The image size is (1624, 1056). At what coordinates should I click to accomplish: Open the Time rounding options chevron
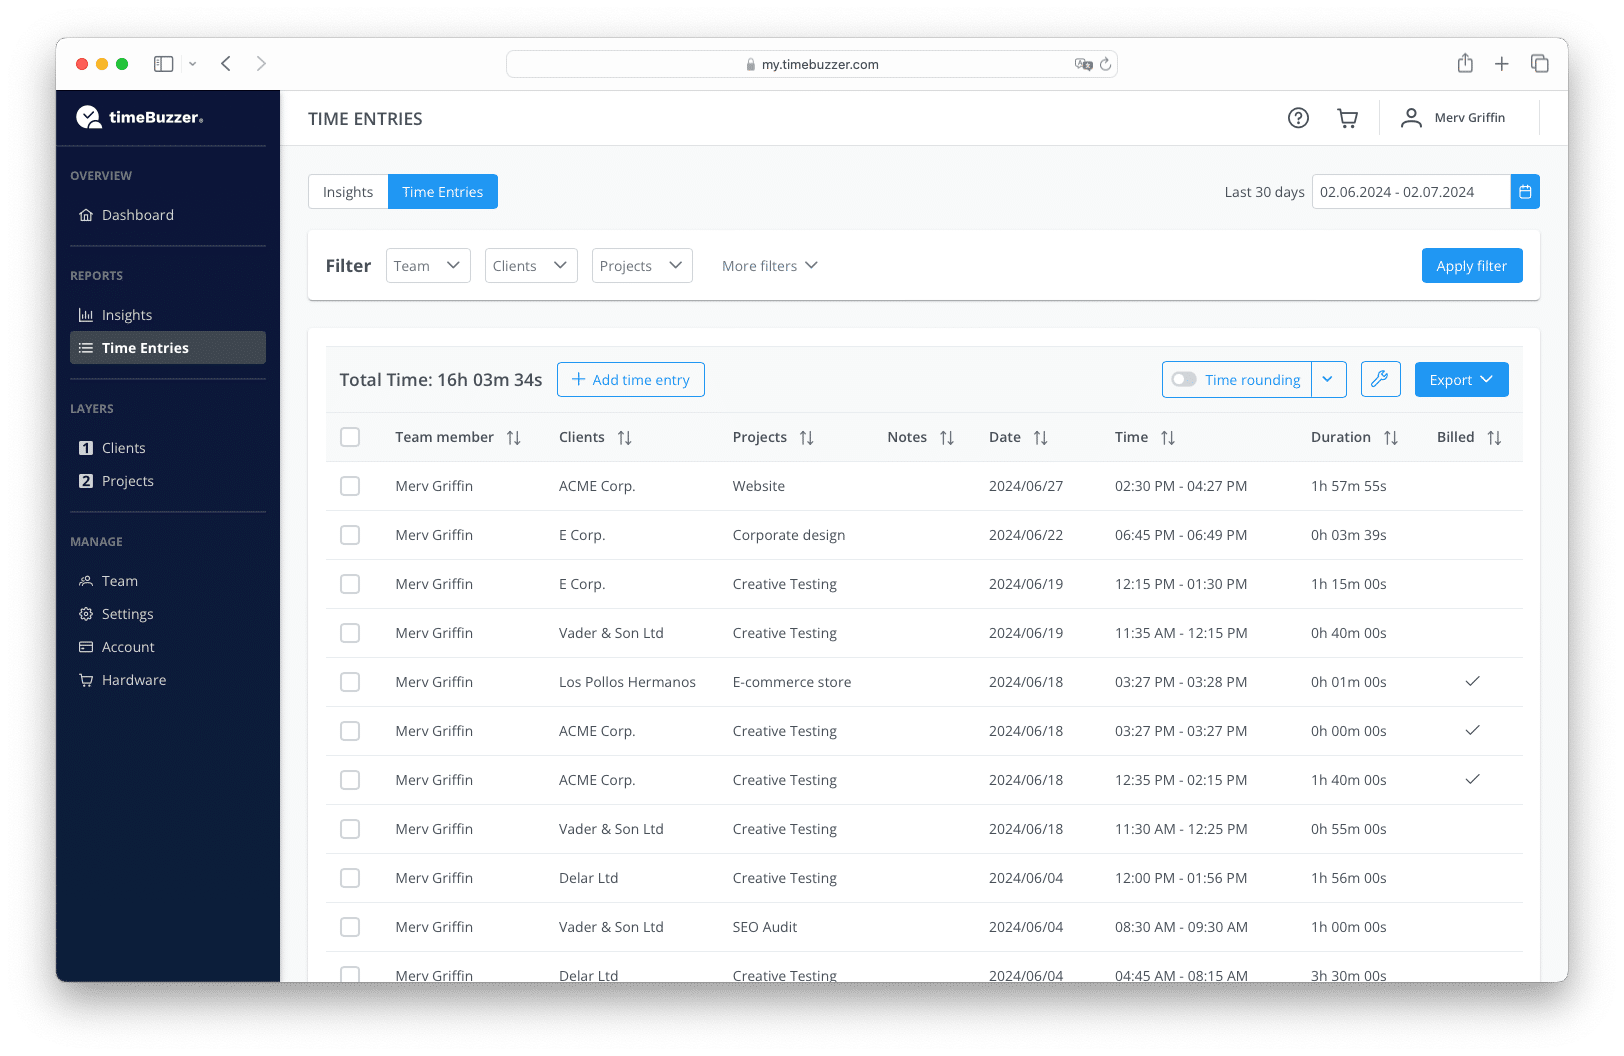1328,379
